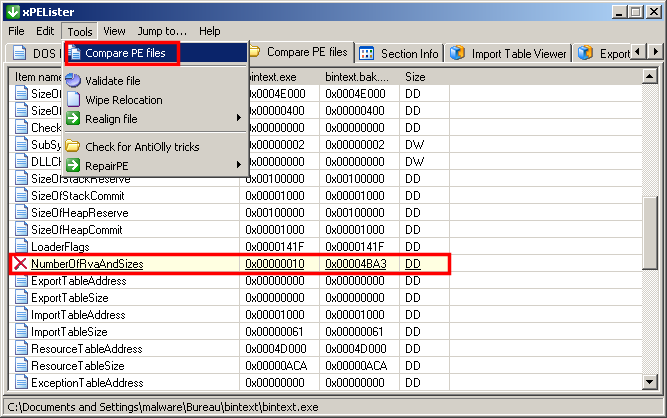Click the Import Table Viewer tab icon
The height and width of the screenshot is (418, 667).
point(457,53)
